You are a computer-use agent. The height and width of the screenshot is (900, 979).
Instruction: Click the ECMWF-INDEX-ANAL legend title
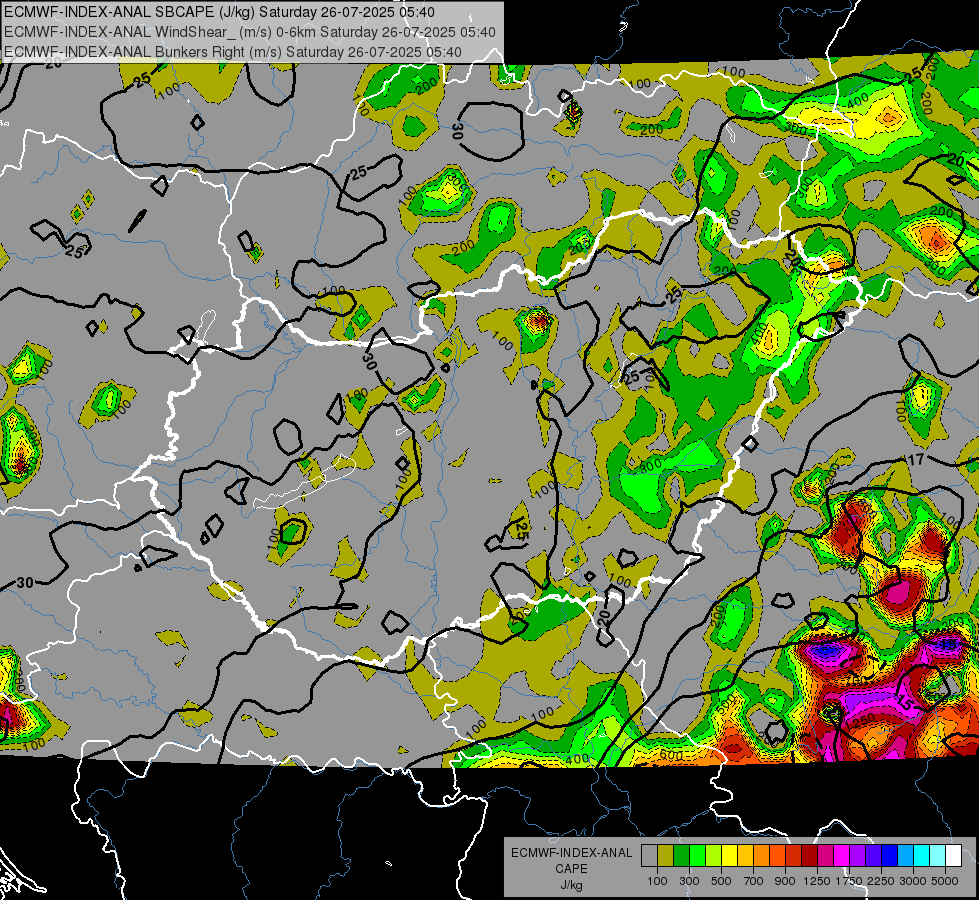click(x=571, y=853)
